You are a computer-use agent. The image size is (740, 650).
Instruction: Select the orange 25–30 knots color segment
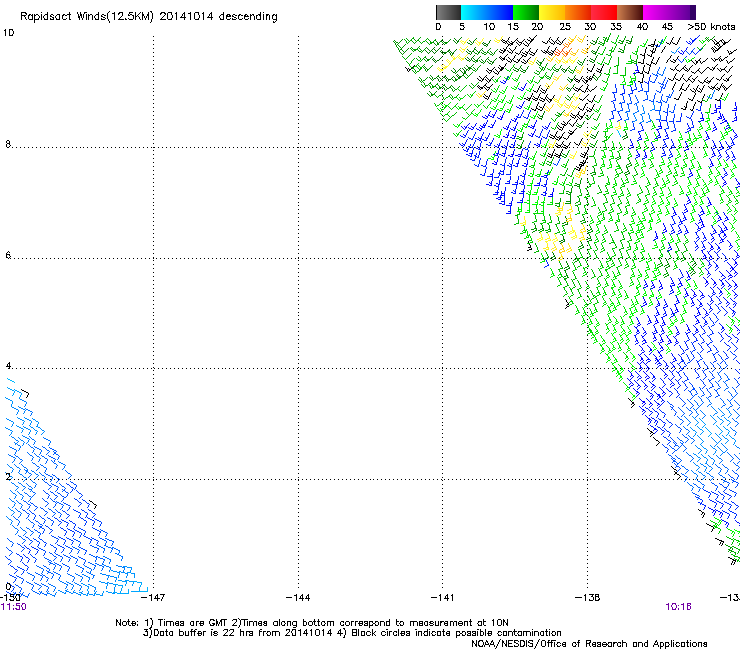tap(578, 12)
